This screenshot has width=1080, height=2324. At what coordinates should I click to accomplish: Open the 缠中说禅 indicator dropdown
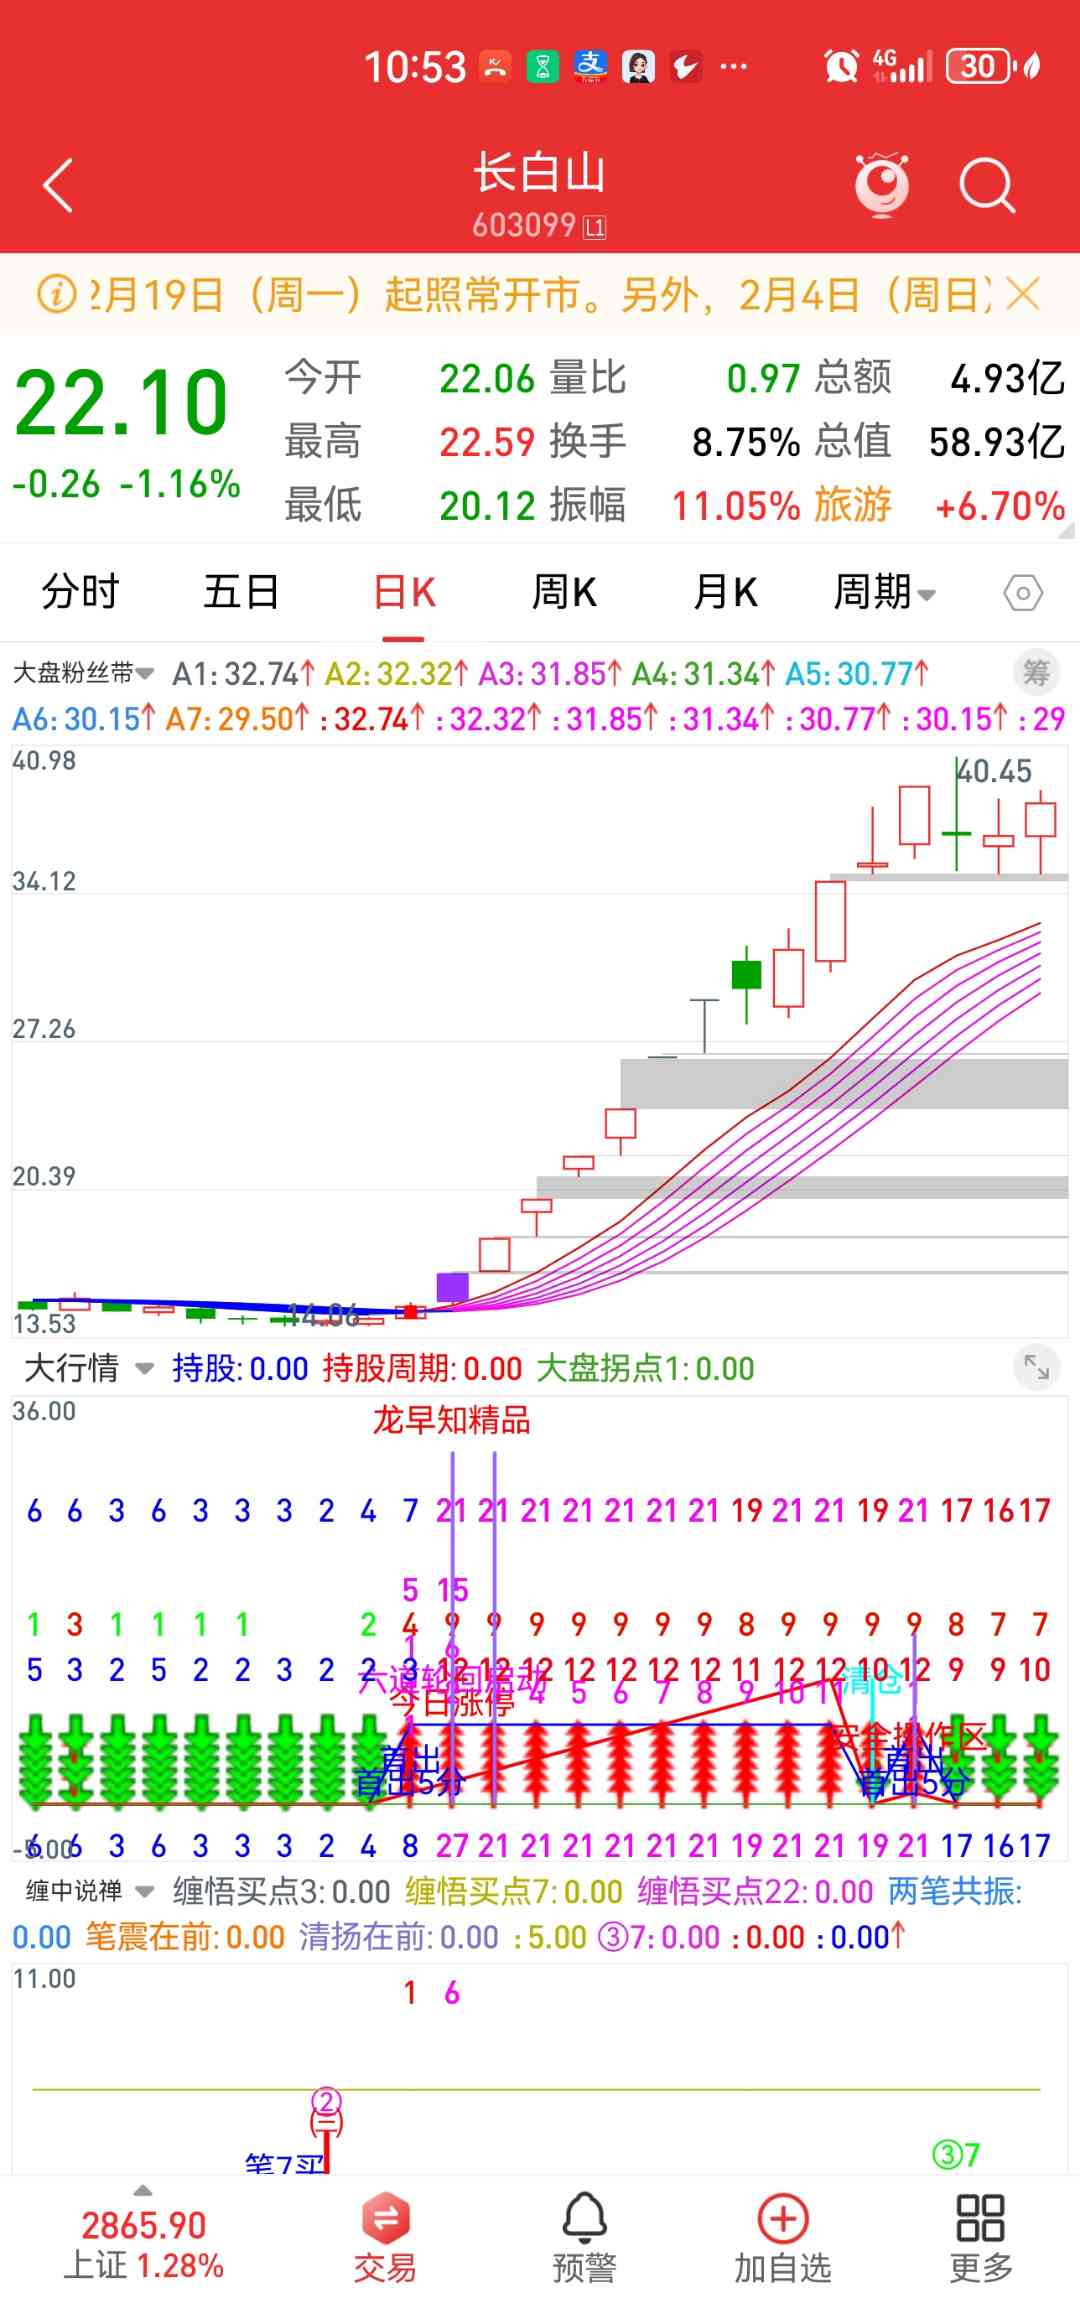click(89, 1891)
